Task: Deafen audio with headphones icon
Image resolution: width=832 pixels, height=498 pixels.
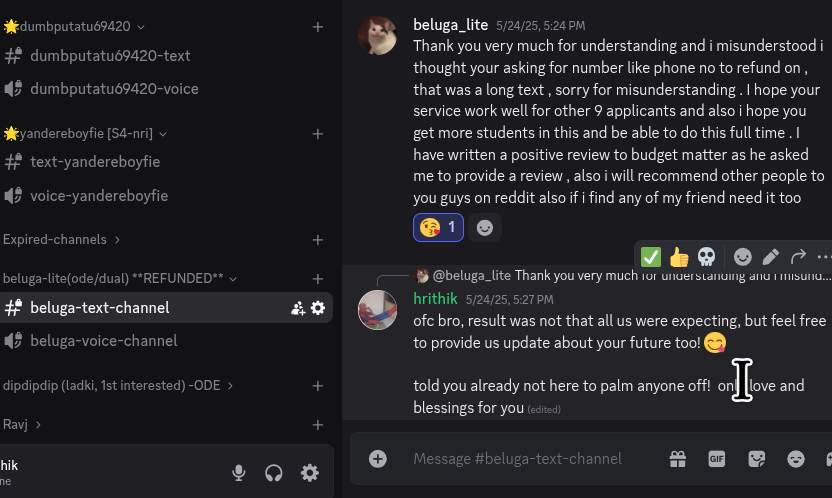Action: click(274, 473)
